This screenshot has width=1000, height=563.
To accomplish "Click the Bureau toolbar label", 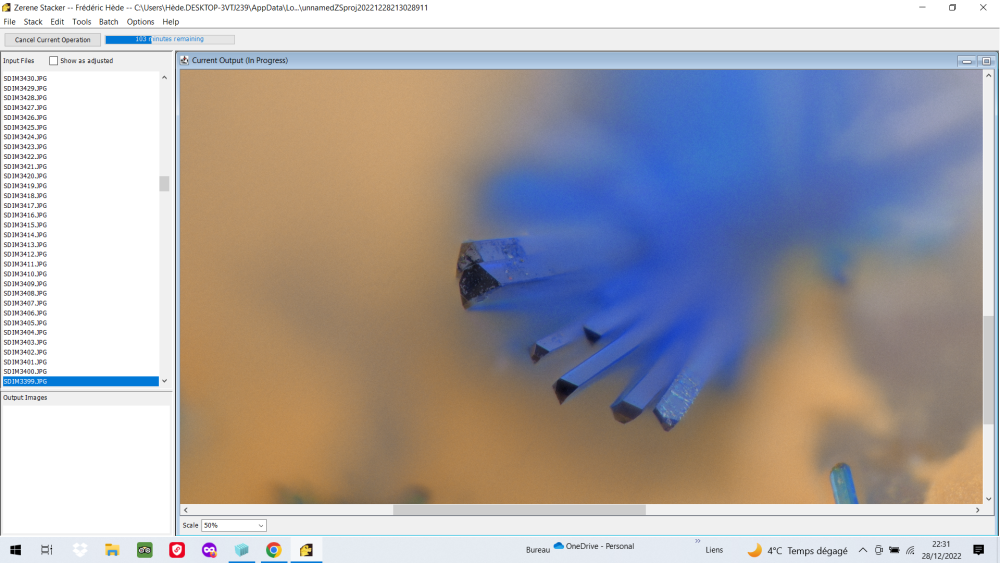I will (538, 550).
